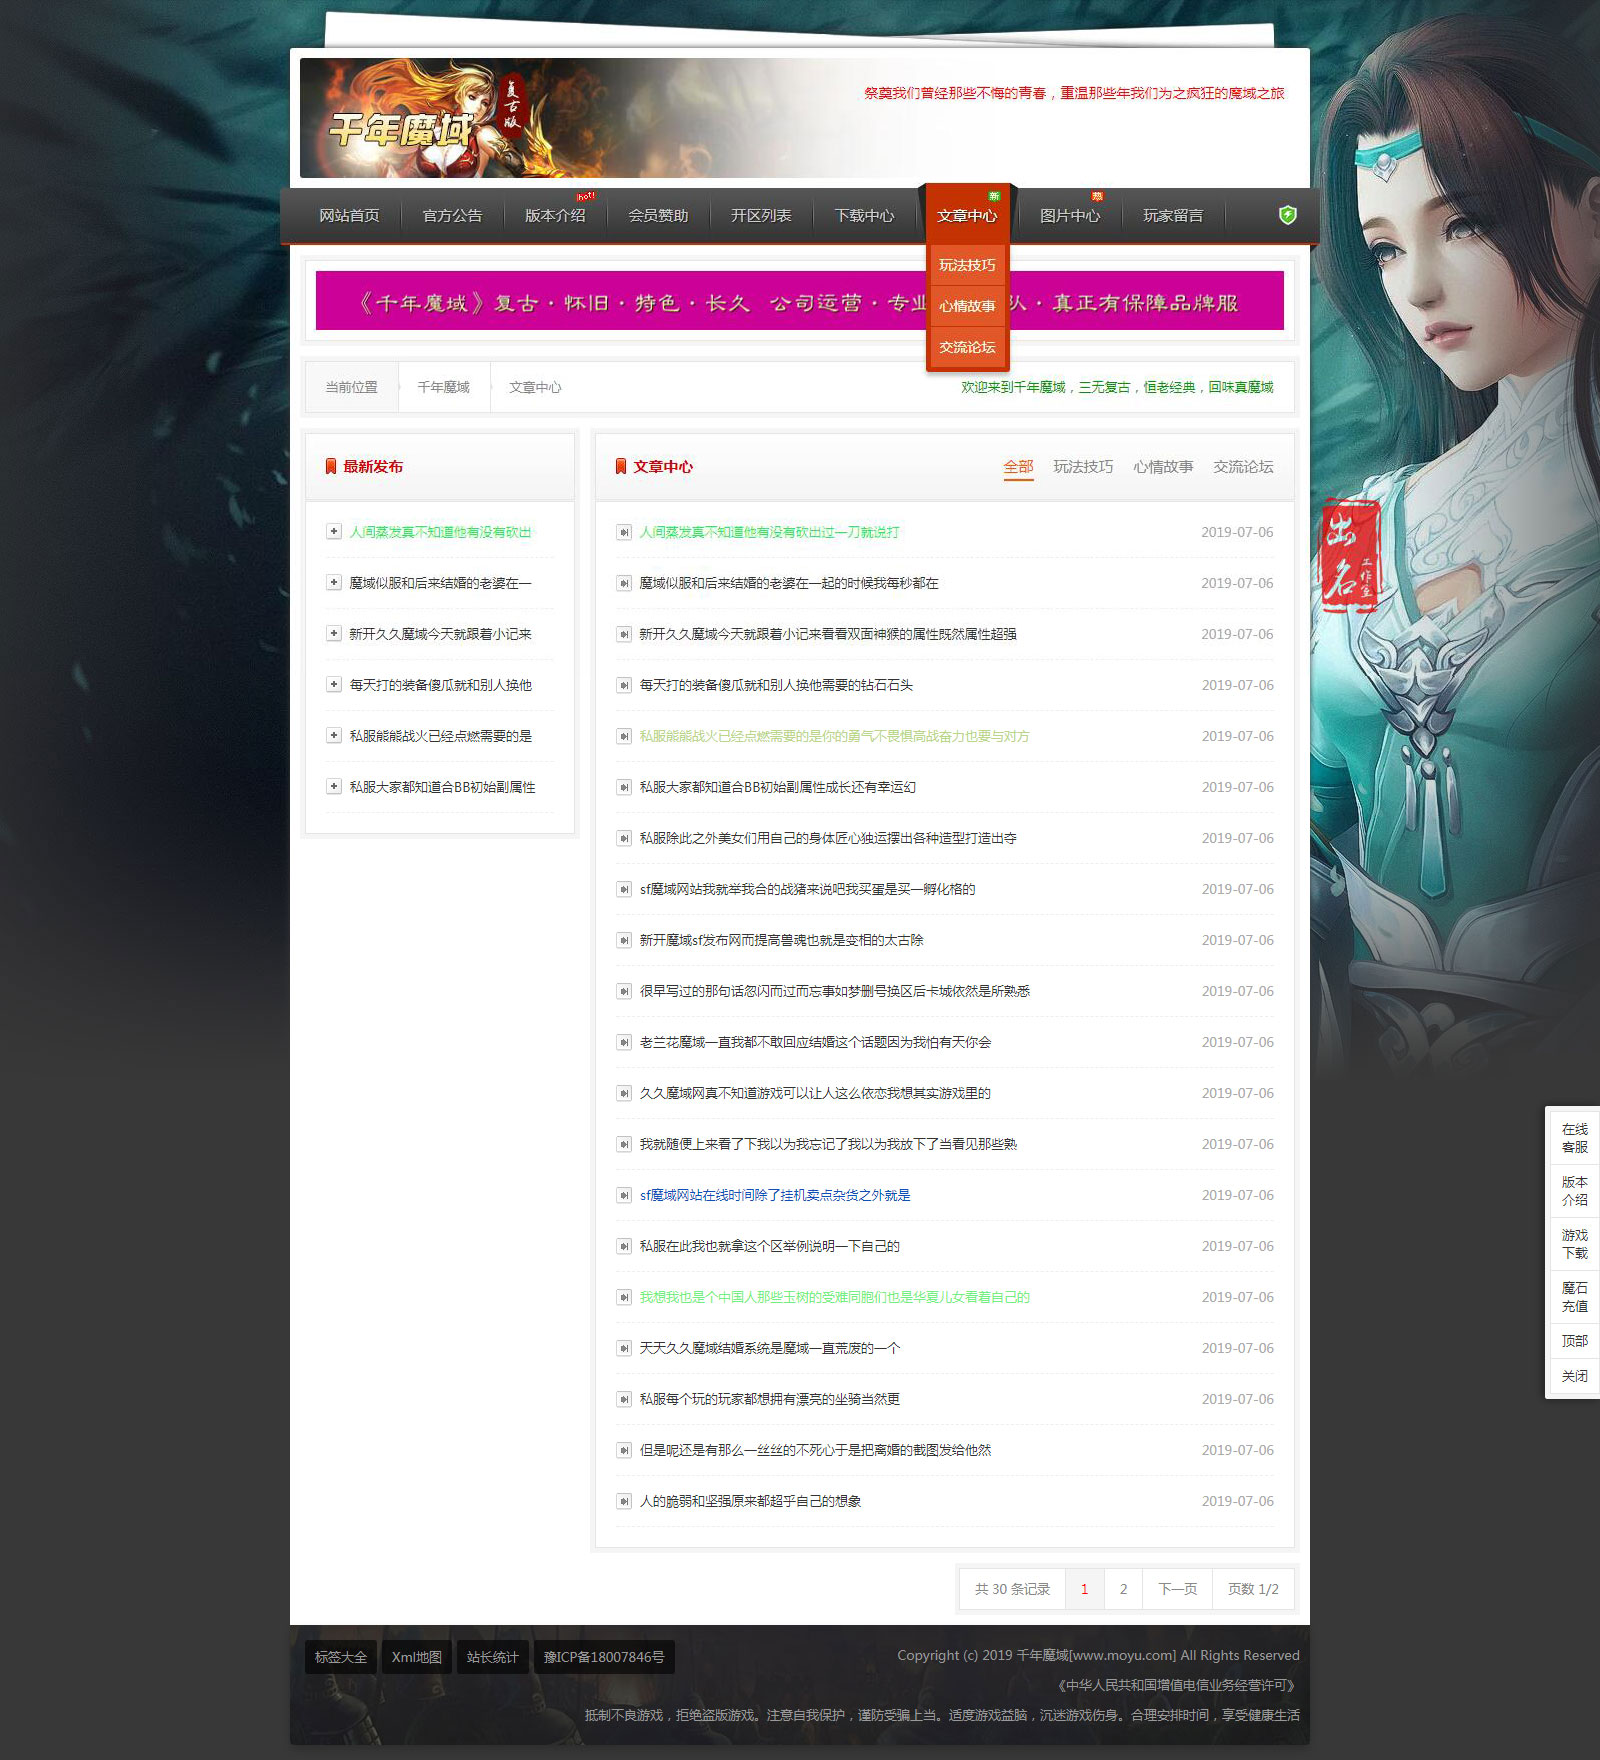The height and width of the screenshot is (1760, 1600).
Task: Click the red bookmark icon beside 文章中心 heading
Action: coord(621,466)
